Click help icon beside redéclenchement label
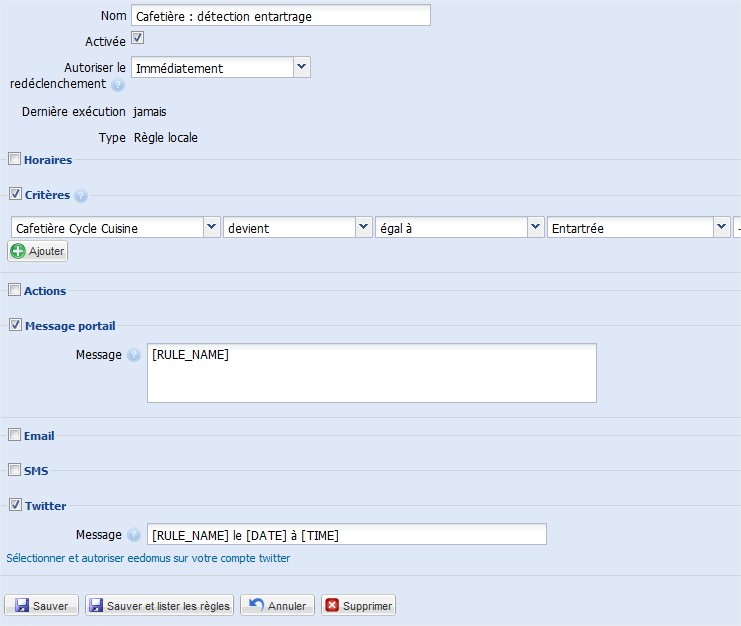 click(x=118, y=85)
